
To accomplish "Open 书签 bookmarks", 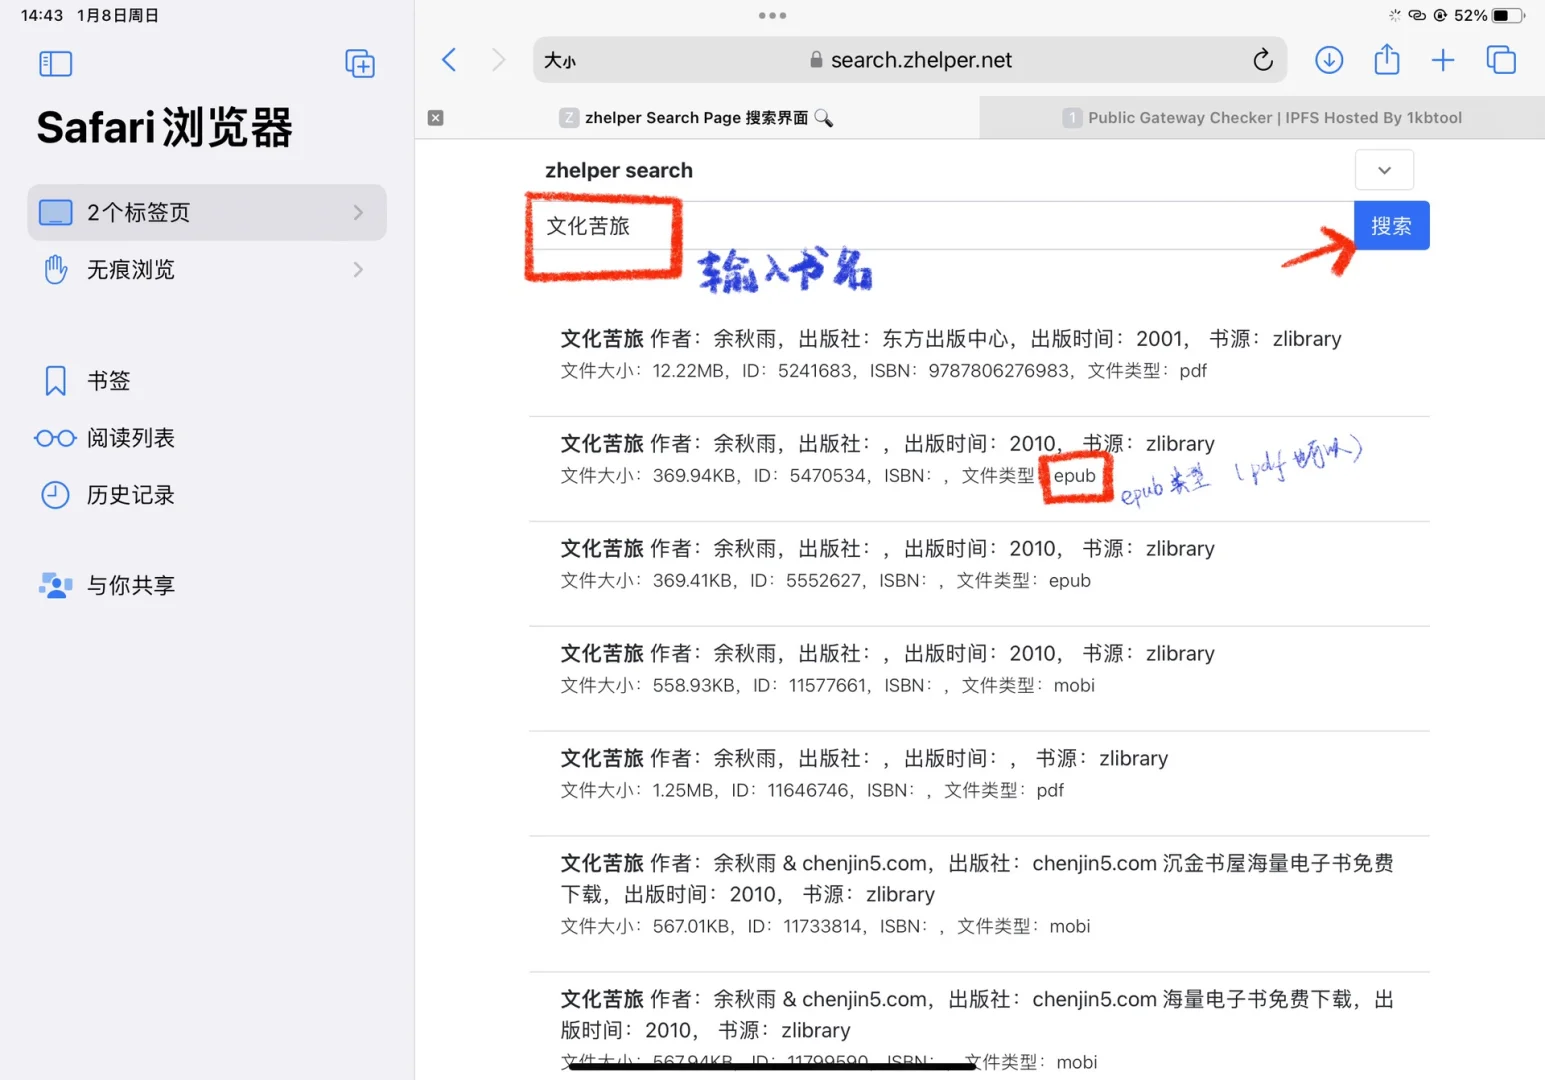I will point(207,381).
